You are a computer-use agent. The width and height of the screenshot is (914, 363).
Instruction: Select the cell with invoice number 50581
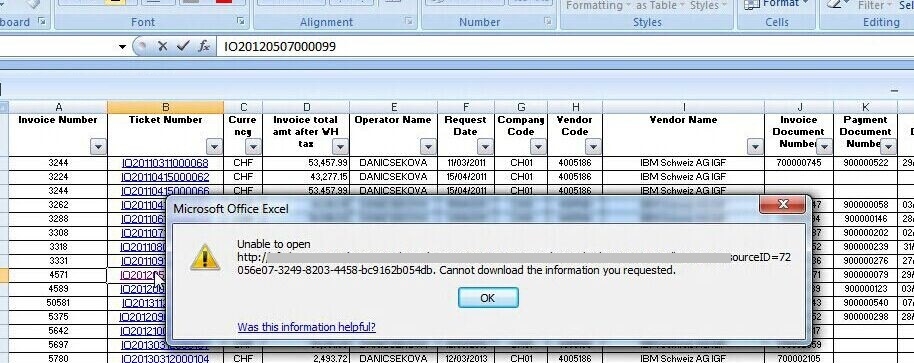coord(58,302)
